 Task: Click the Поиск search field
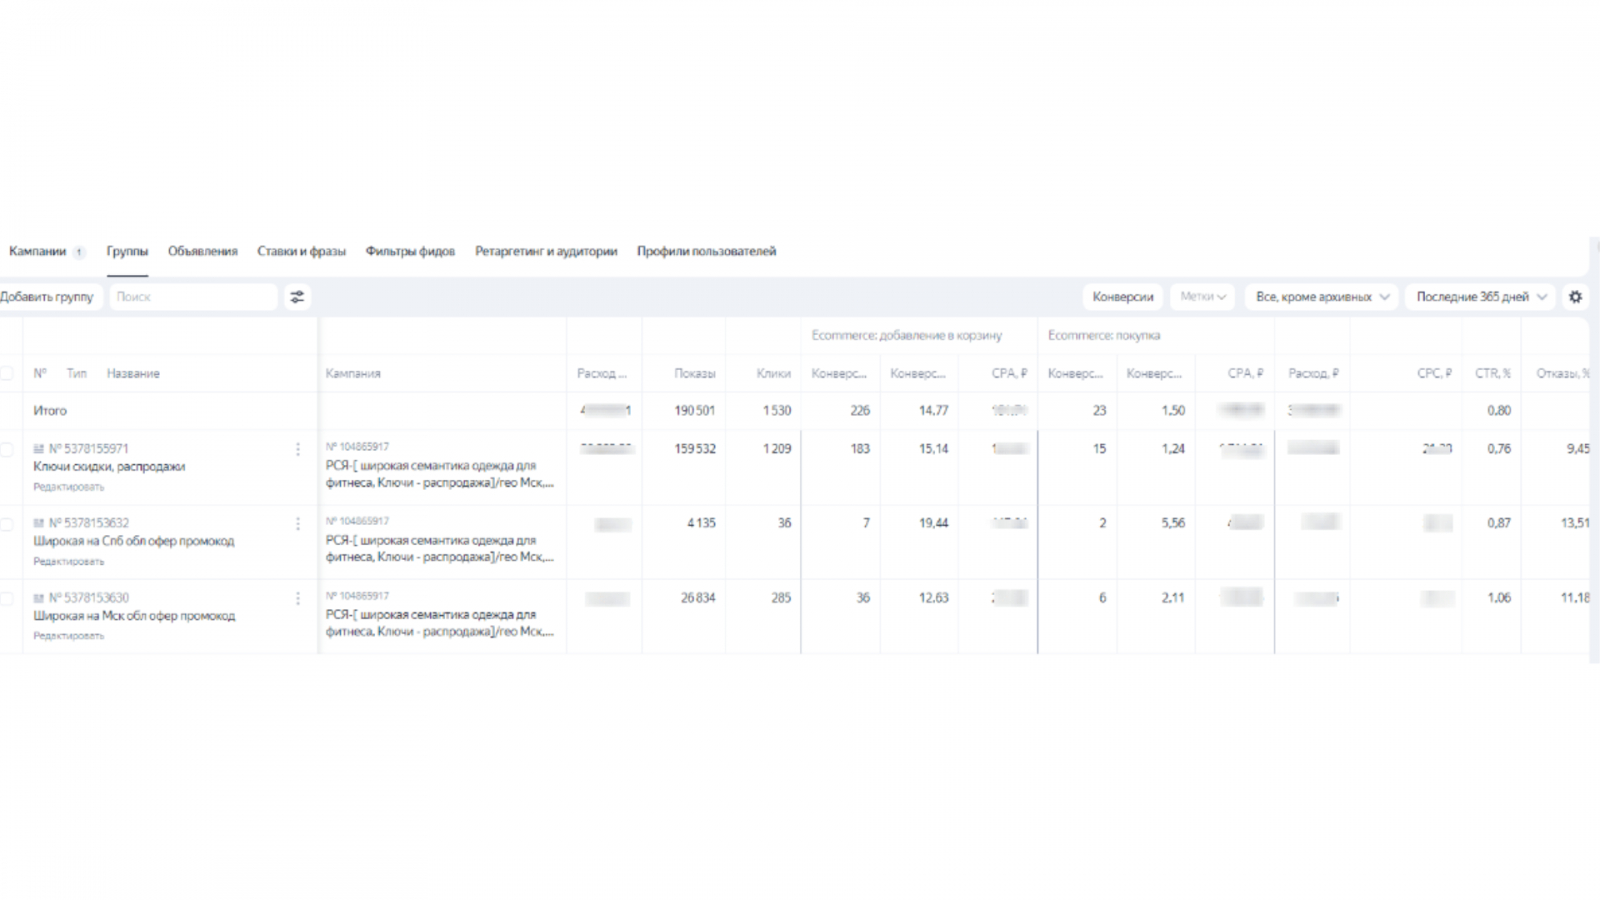[x=192, y=297]
